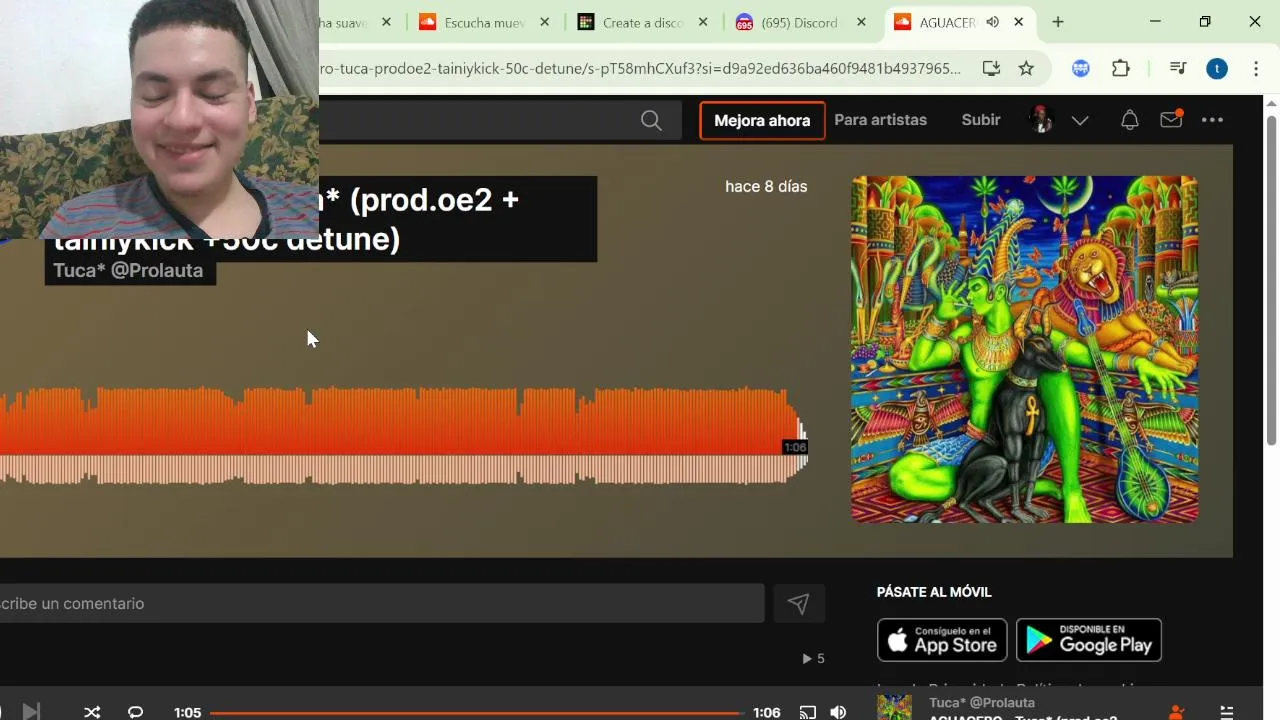Click the user avatar in SoundCloud header
This screenshot has width=1280, height=720.
(1041, 120)
